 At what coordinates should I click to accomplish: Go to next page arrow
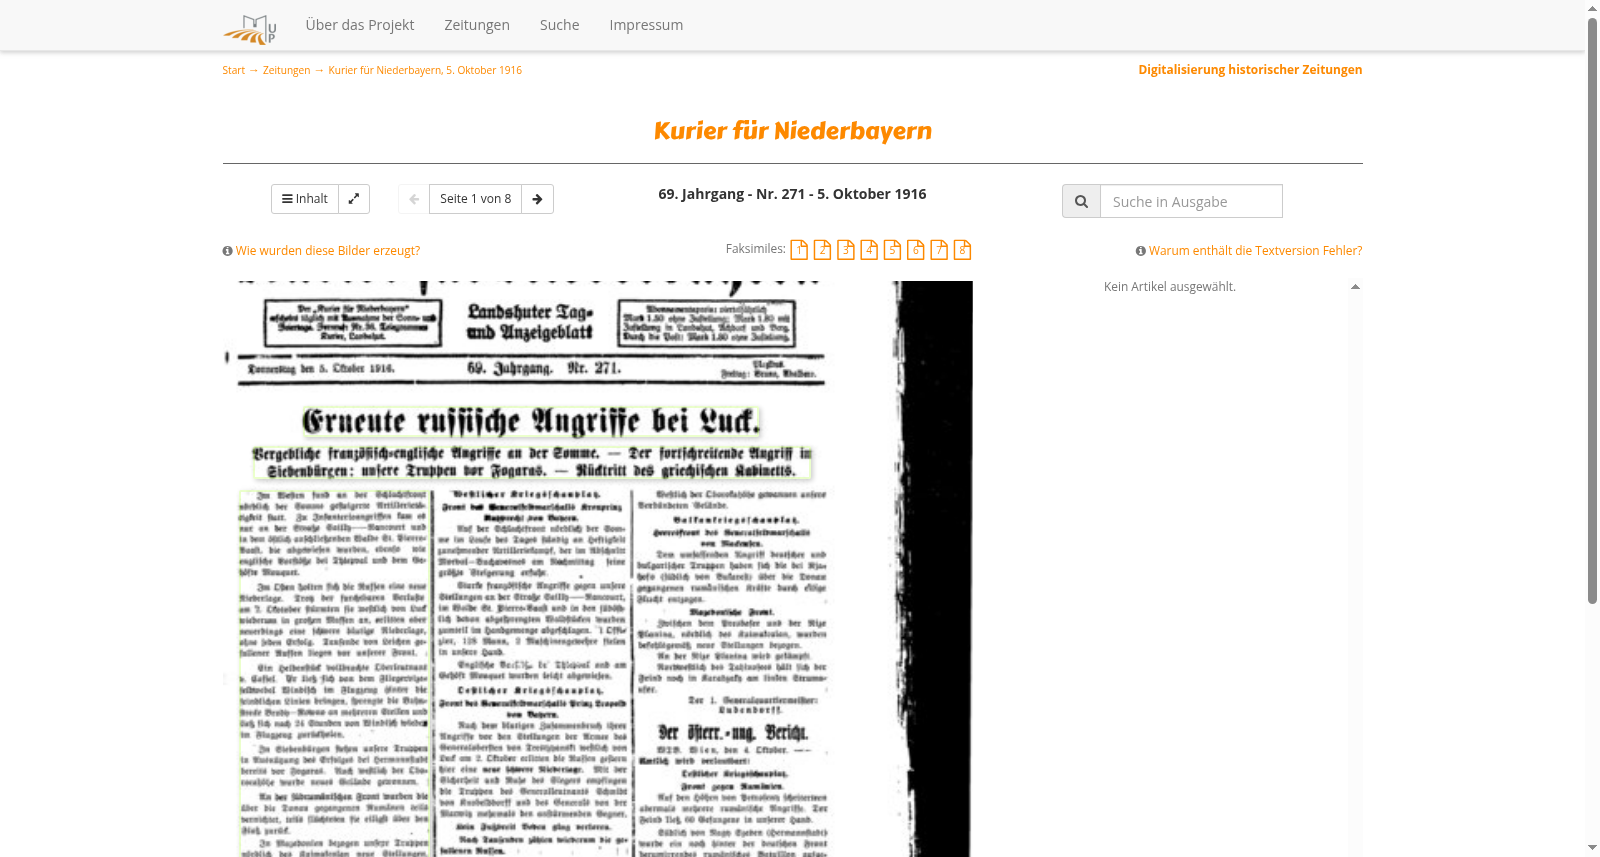coord(537,199)
